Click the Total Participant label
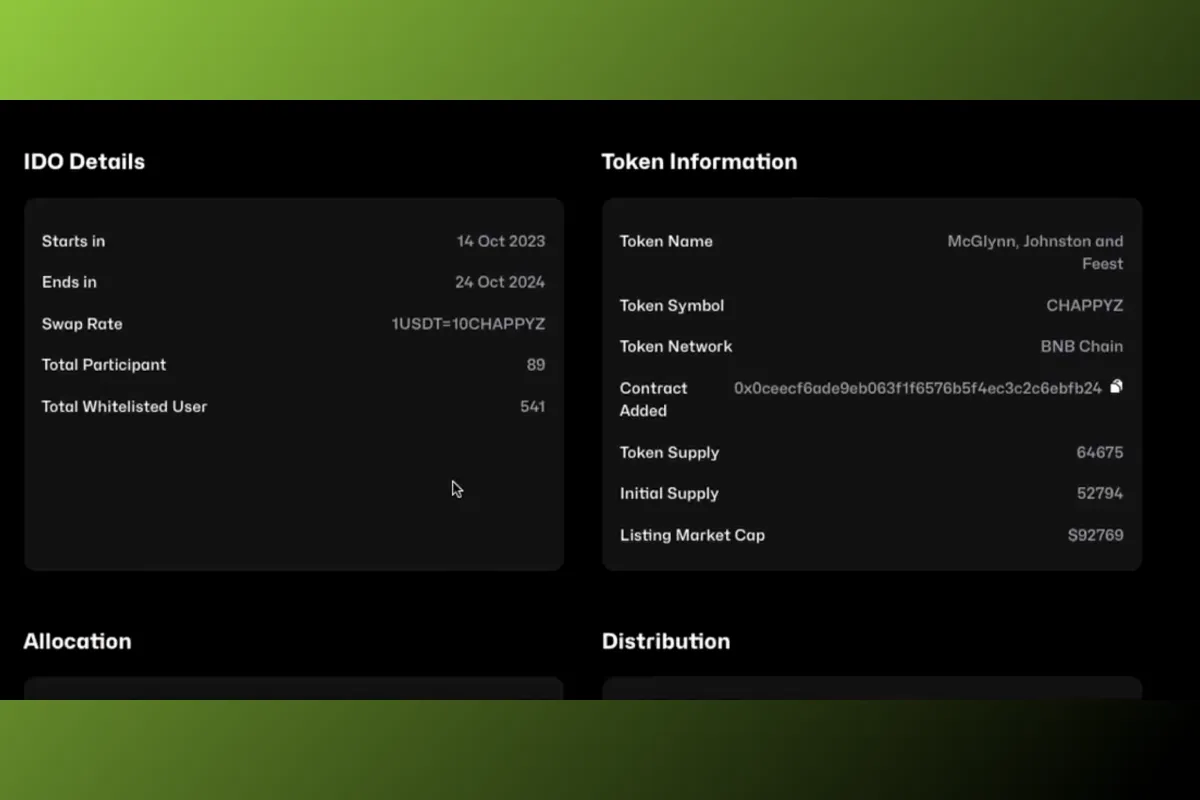This screenshot has height=800, width=1200. pyautogui.click(x=104, y=365)
